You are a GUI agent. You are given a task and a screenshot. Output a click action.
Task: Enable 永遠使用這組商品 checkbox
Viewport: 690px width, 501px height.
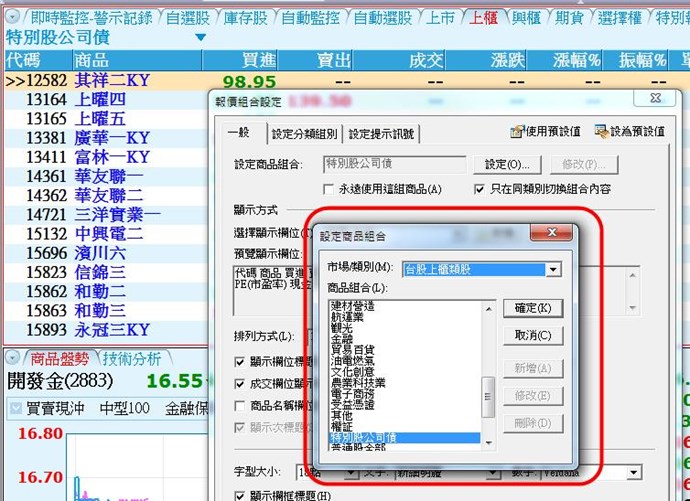329,189
